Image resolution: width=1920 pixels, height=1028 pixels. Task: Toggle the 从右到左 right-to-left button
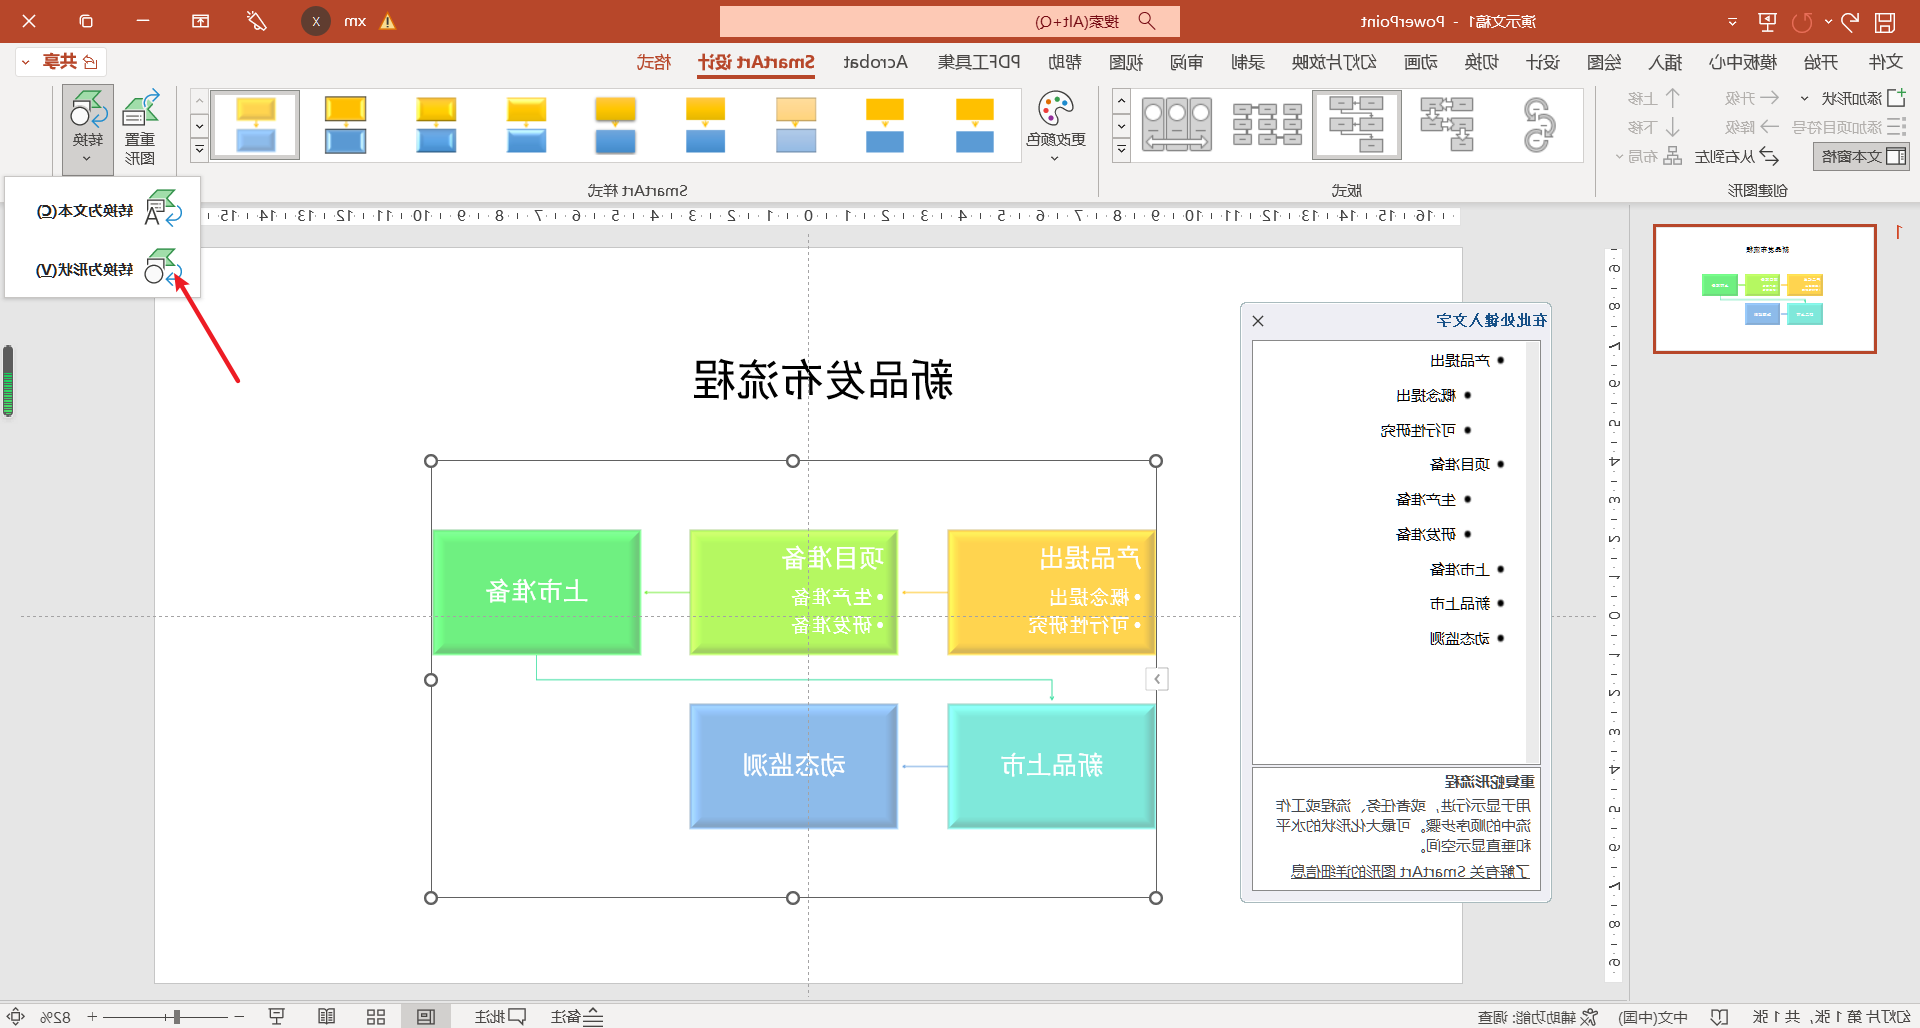[x=1736, y=156]
